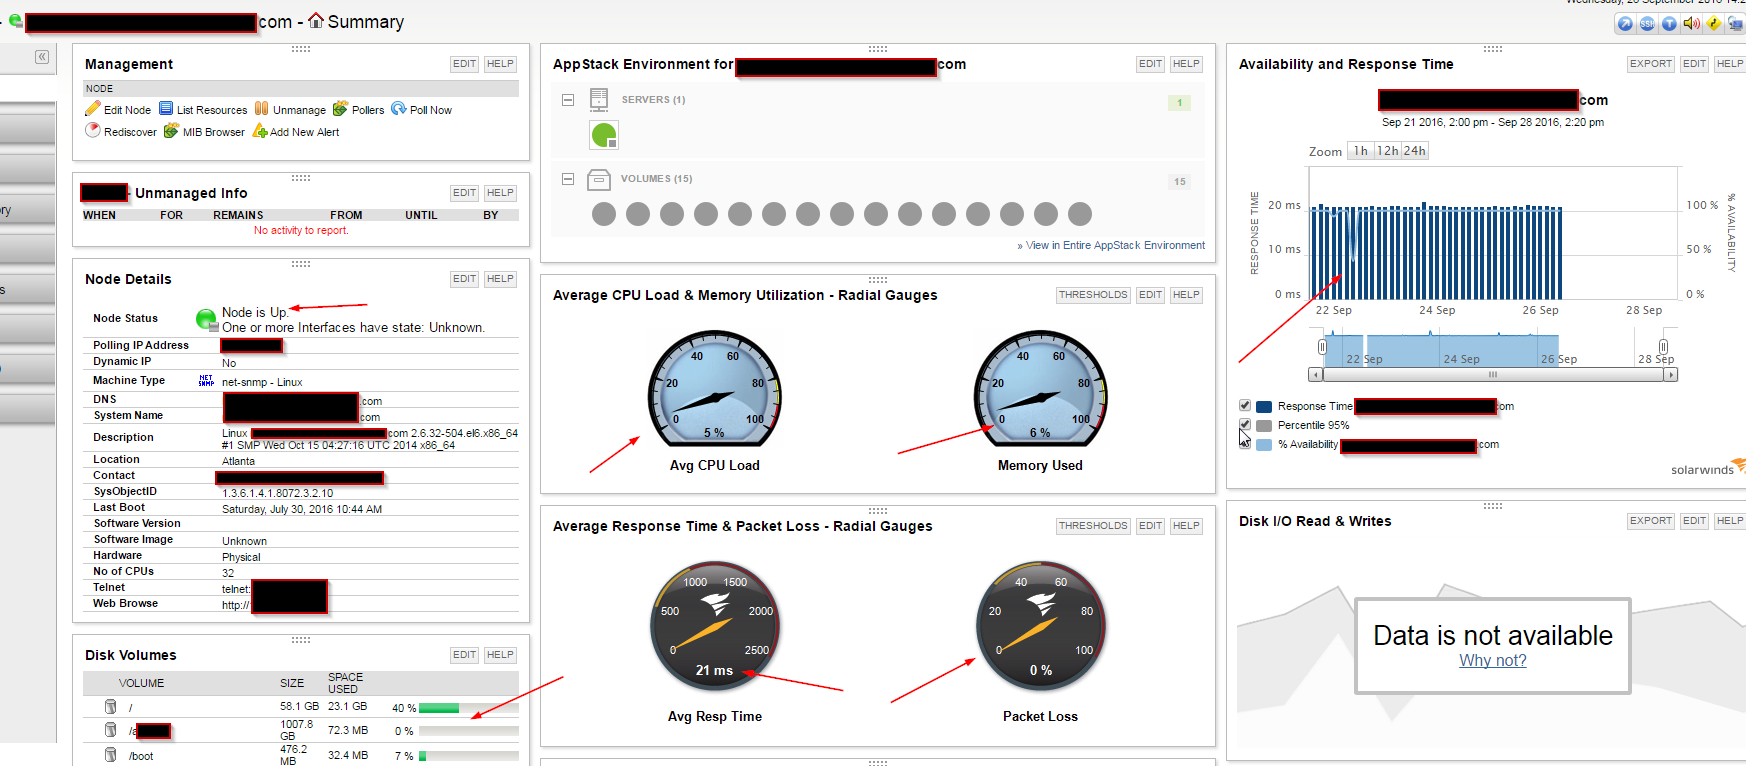Open the MIB Browser icon
1746x766 pixels.
pos(171,131)
